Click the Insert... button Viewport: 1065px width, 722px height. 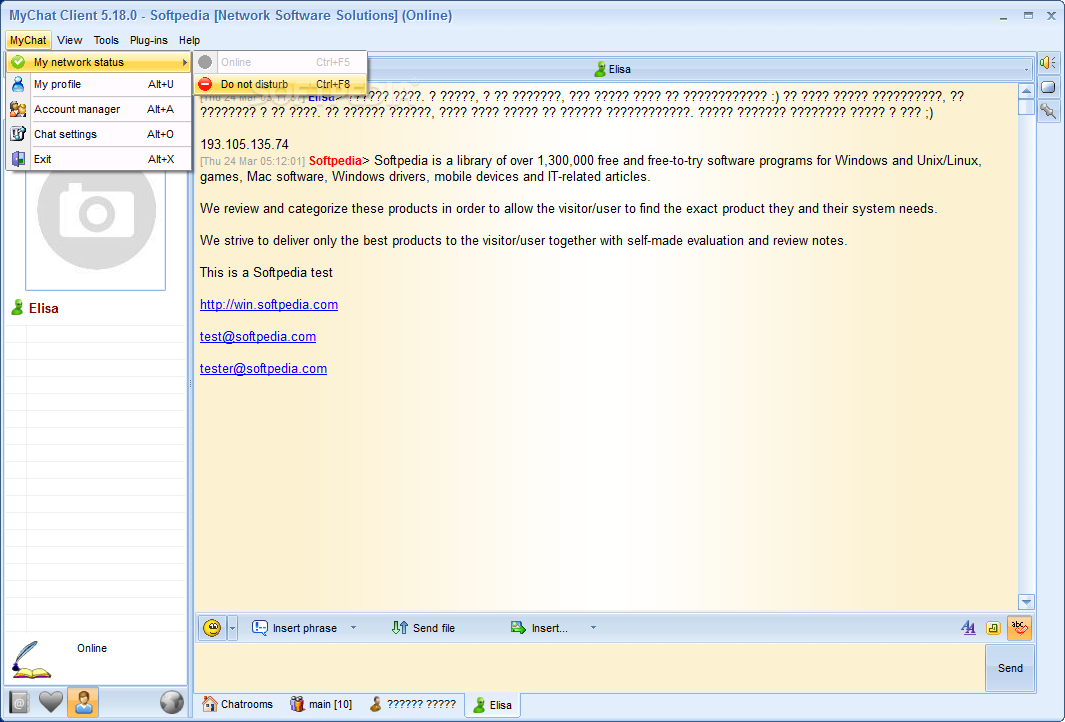point(539,628)
